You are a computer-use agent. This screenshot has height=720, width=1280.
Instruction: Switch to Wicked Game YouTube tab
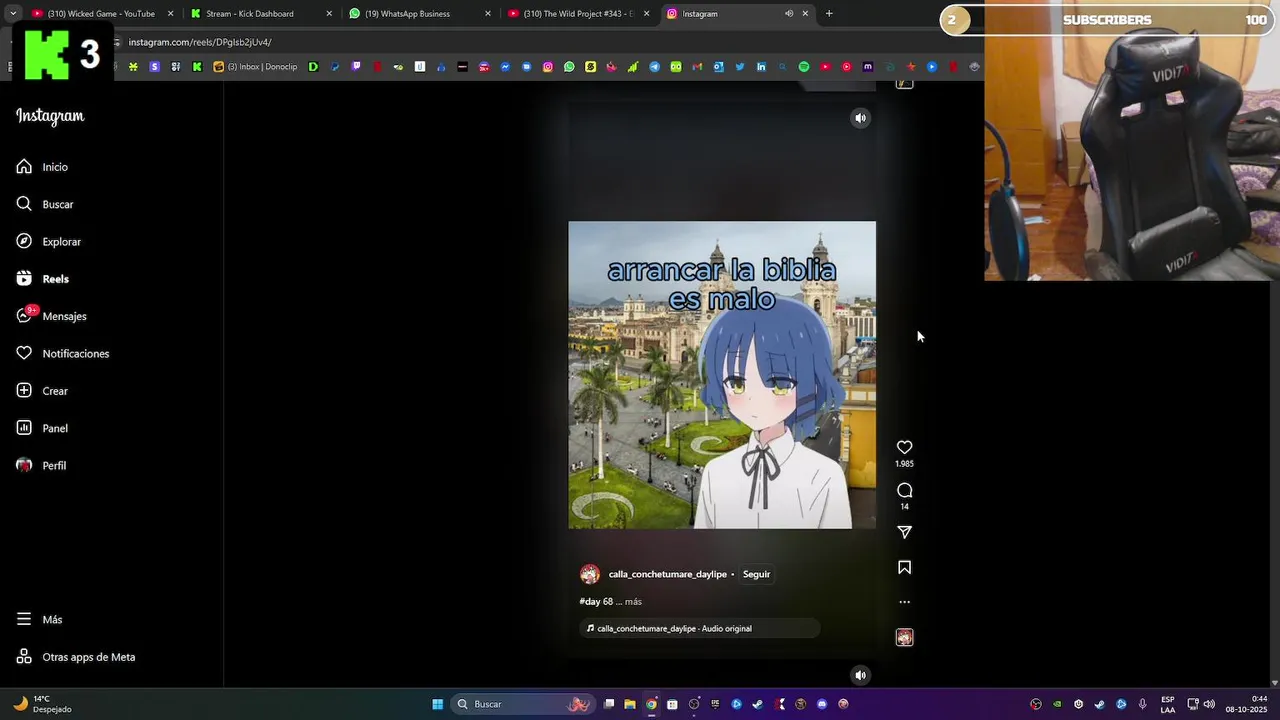[100, 14]
